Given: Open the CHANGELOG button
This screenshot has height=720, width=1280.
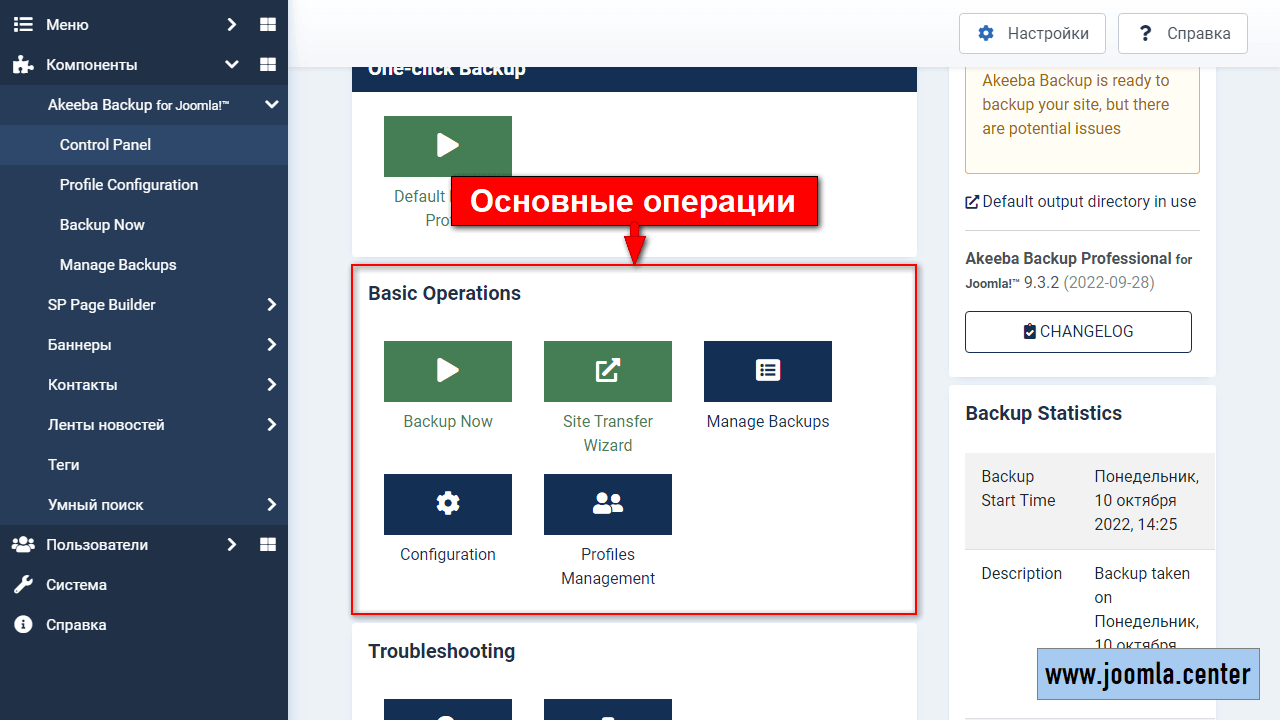Looking at the screenshot, I should point(1078,332).
